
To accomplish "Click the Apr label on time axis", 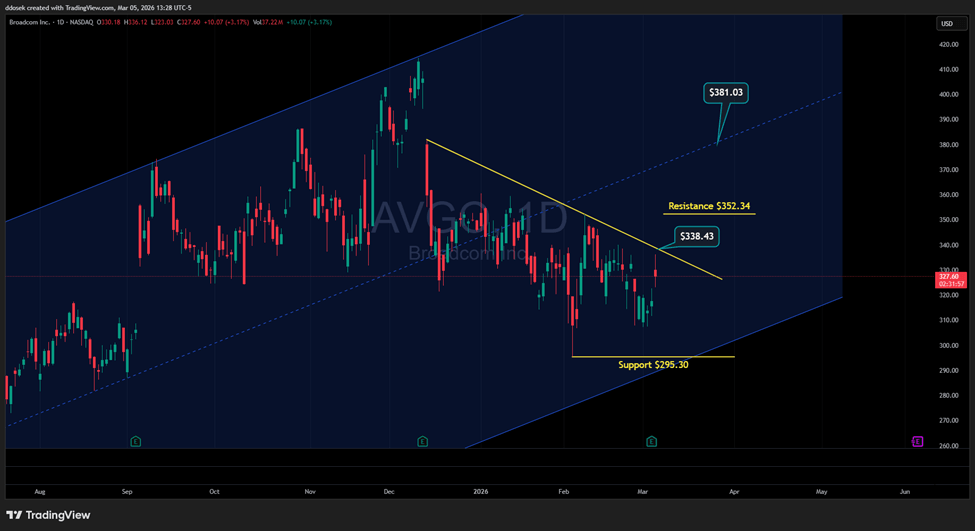I will click(734, 491).
